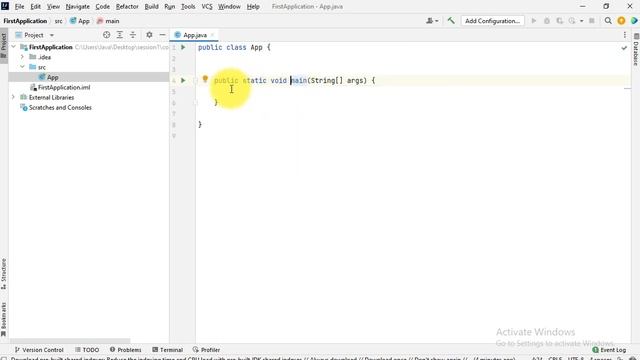This screenshot has height=360, width=640.
Task: Select FirstApplication.iml file
Action: point(64,87)
